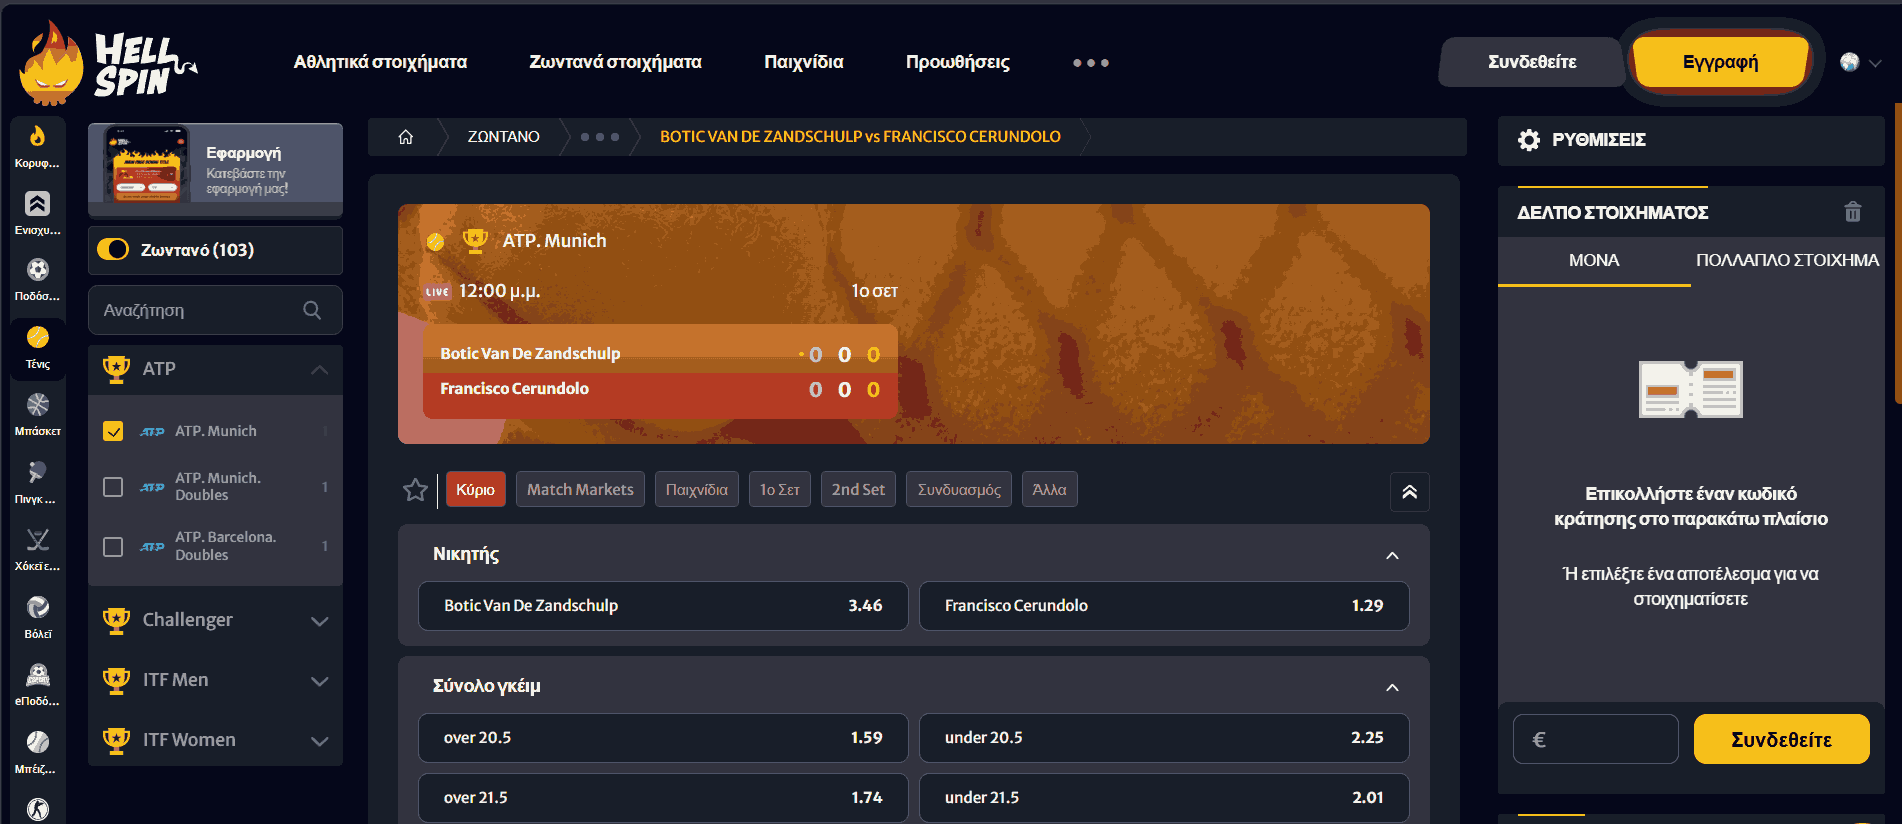The image size is (1902, 824).
Task: Clear bet slip with trash icon
Action: pyautogui.click(x=1852, y=212)
